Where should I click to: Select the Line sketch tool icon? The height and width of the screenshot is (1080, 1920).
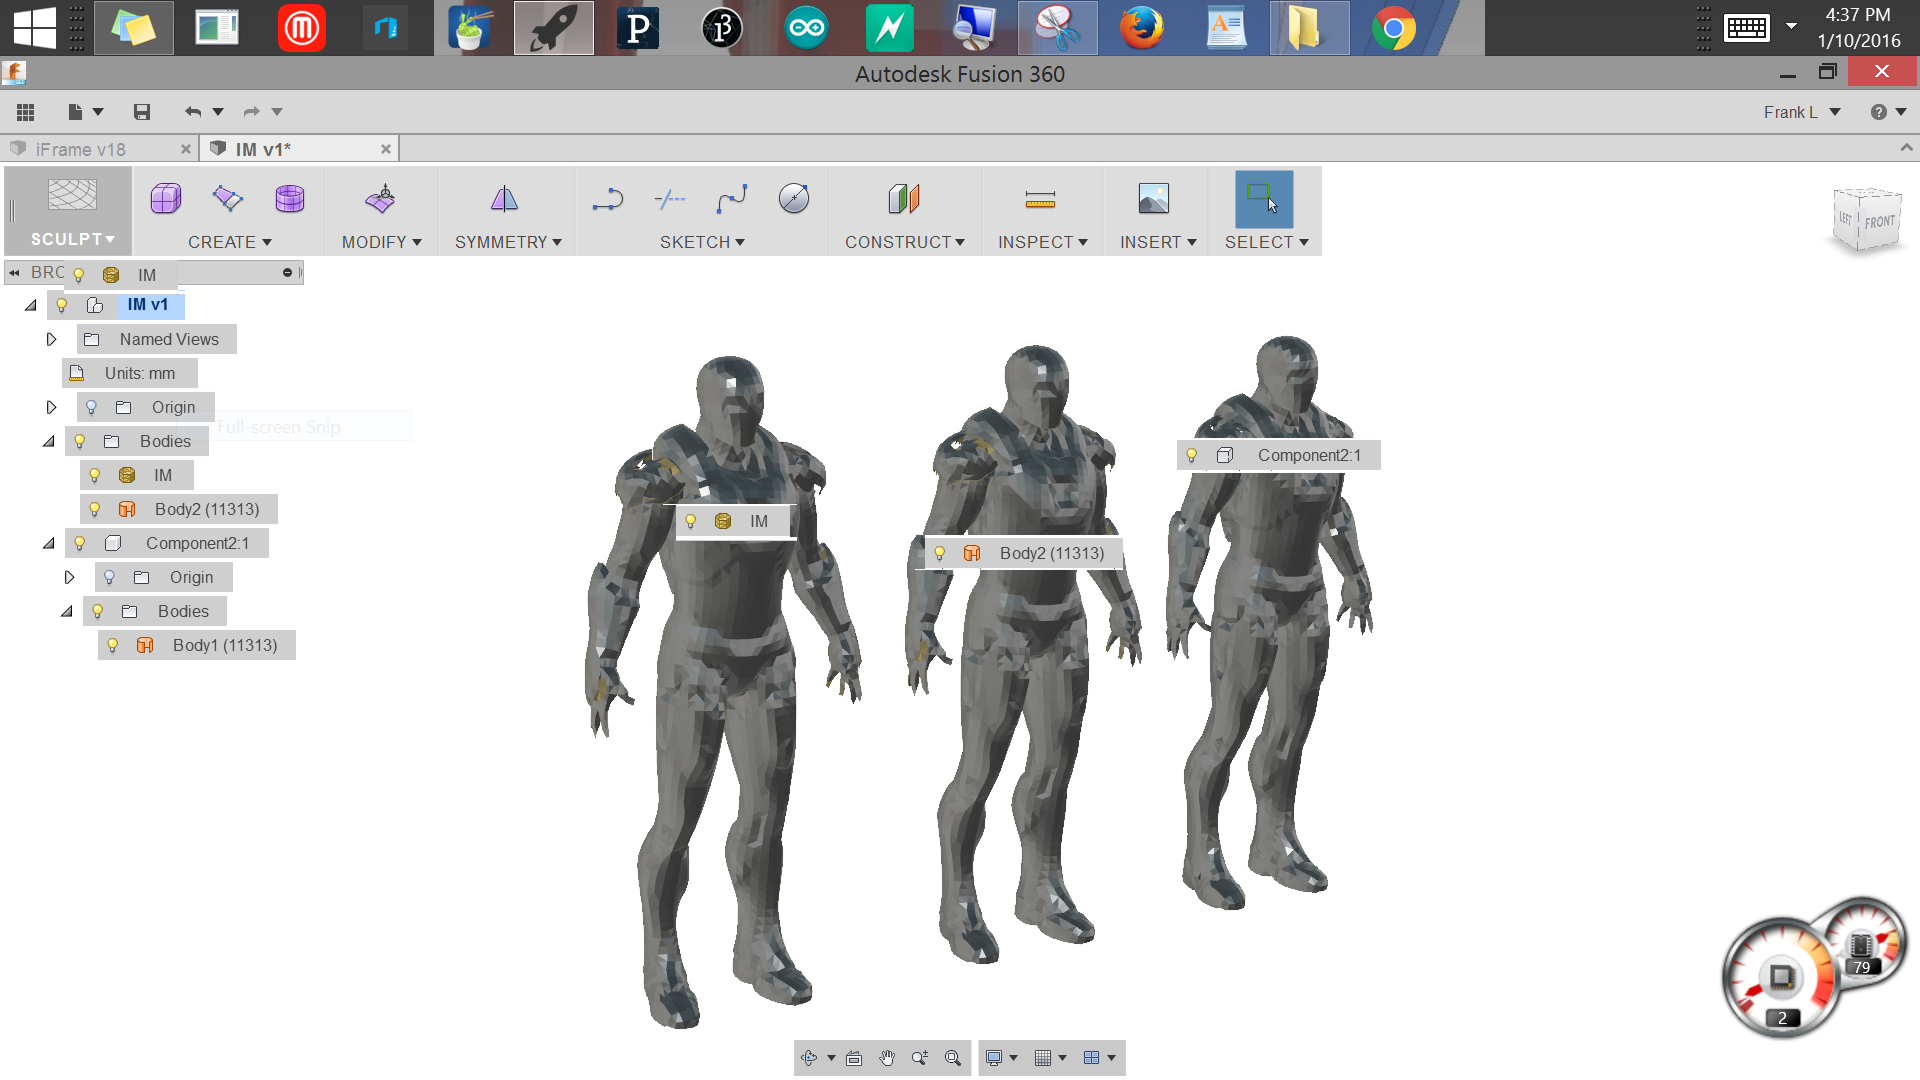[607, 199]
